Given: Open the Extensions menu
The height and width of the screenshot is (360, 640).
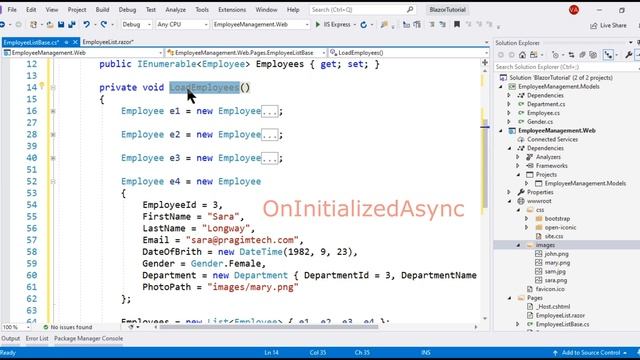Looking at the screenshot, I should (x=232, y=9).
